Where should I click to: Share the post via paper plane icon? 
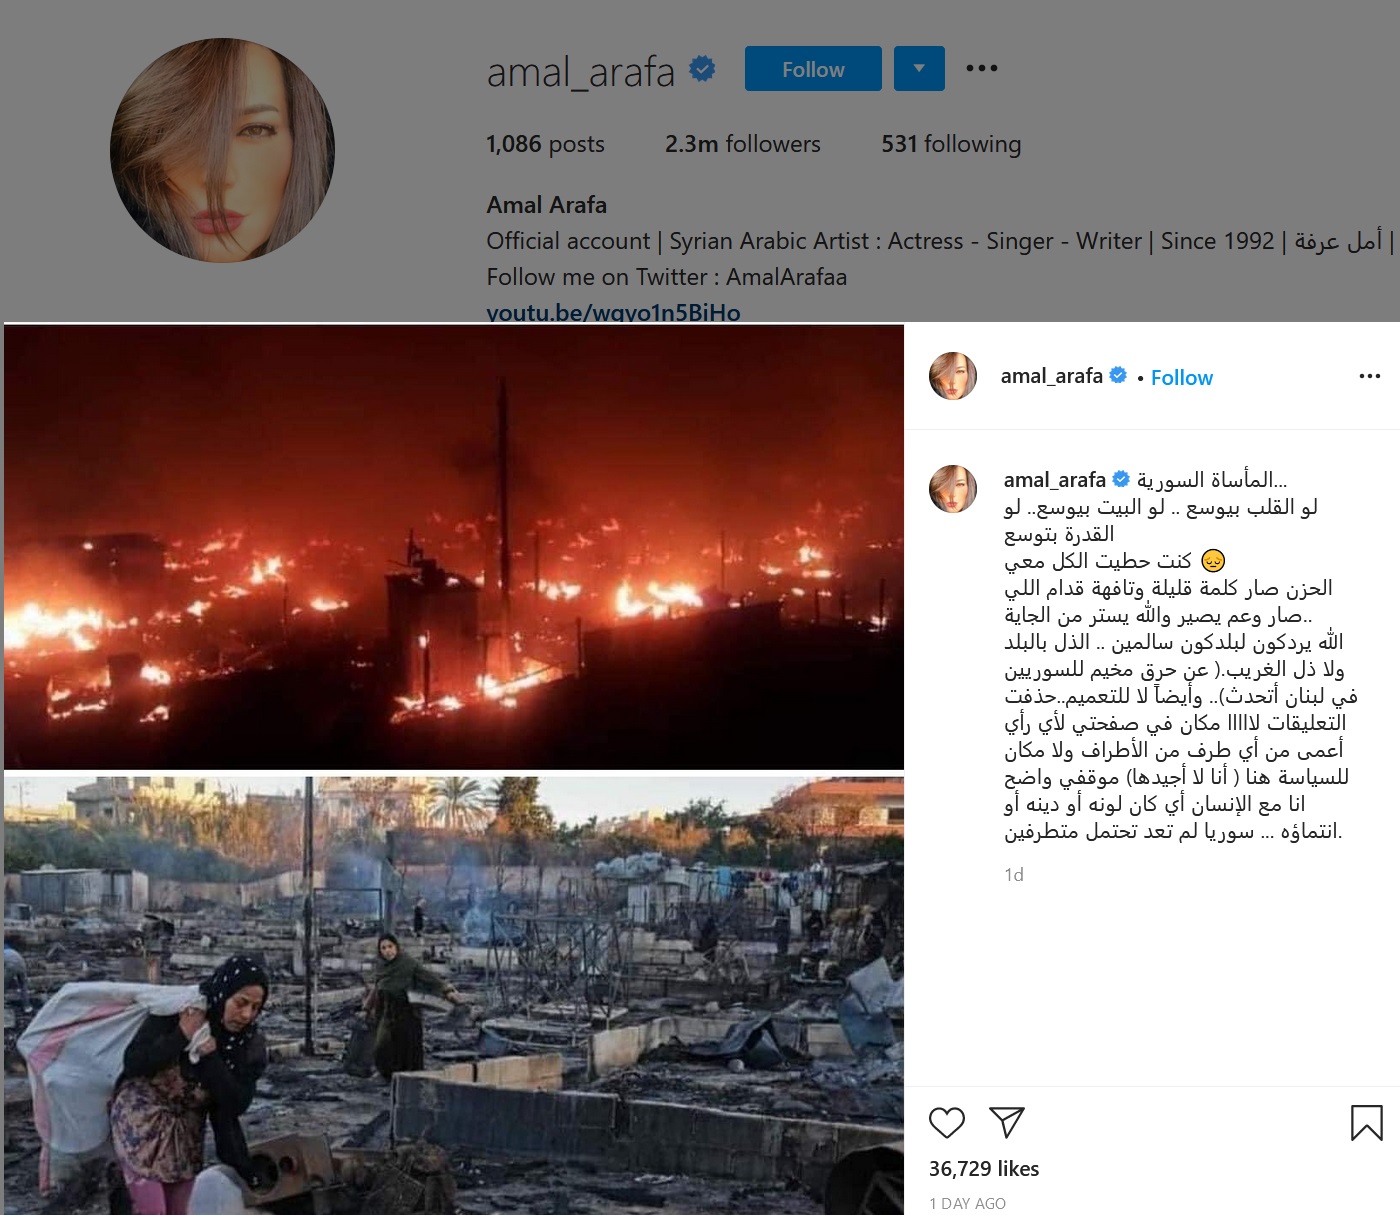(x=1006, y=1122)
